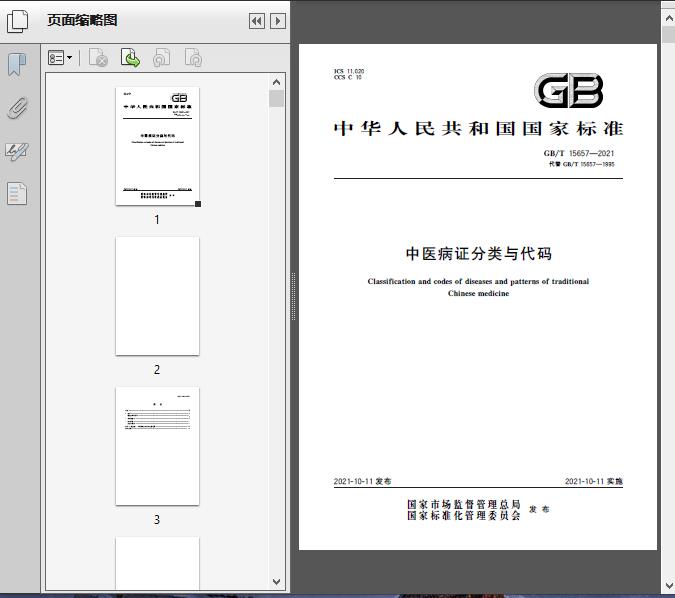
Task: Click the GB logo on the page
Action: coord(568,90)
